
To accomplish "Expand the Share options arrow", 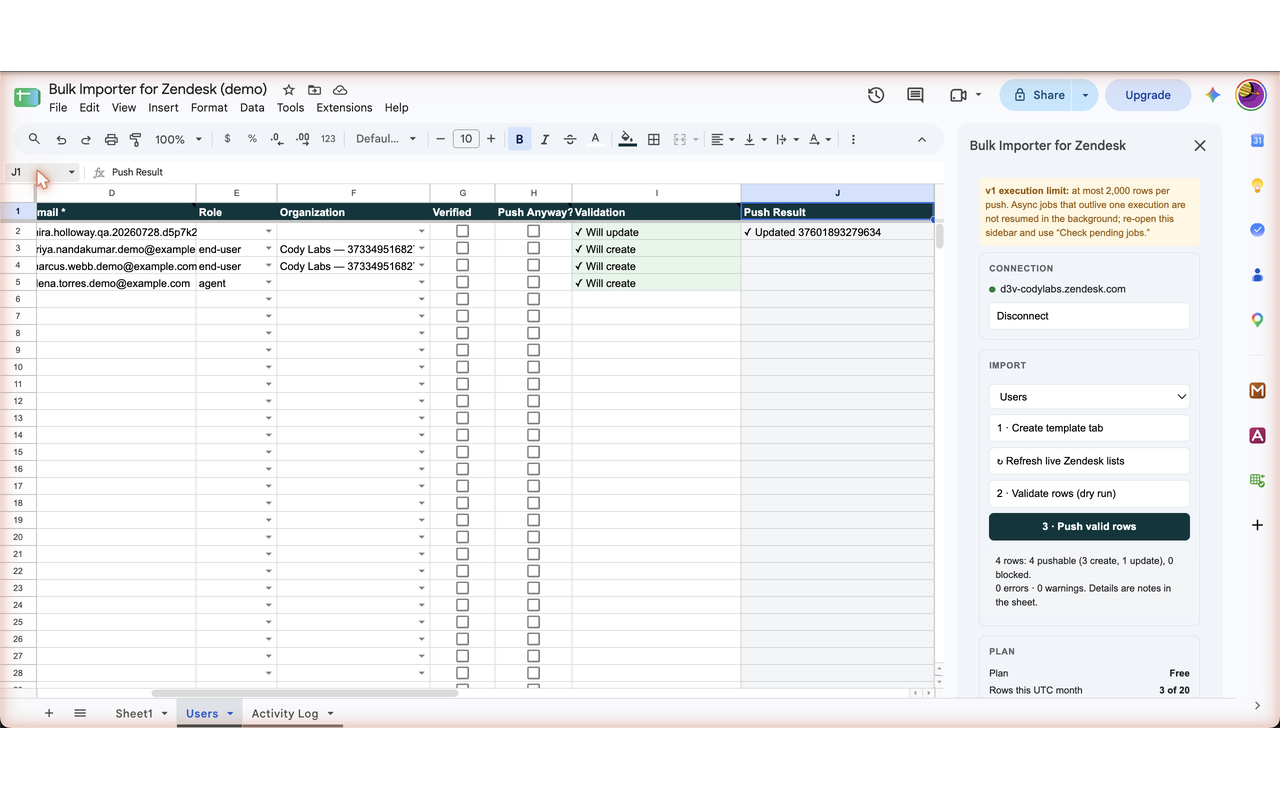I will click(x=1085, y=95).
